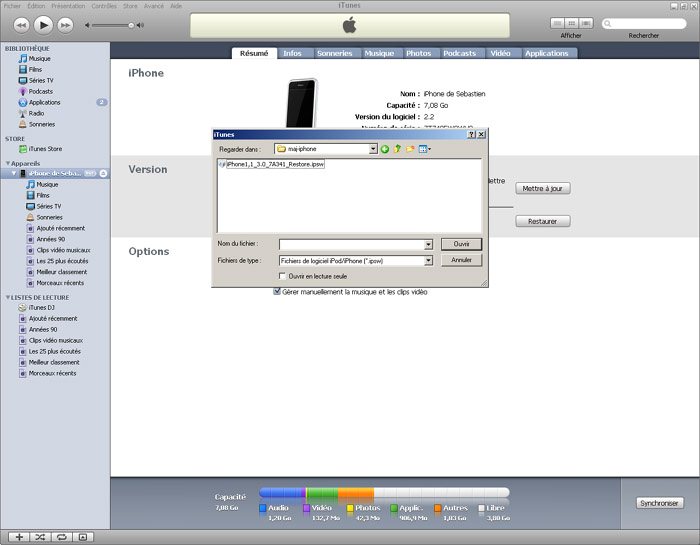Switch to the Photos tab
Screen dimensions: 700x545
click(x=418, y=53)
